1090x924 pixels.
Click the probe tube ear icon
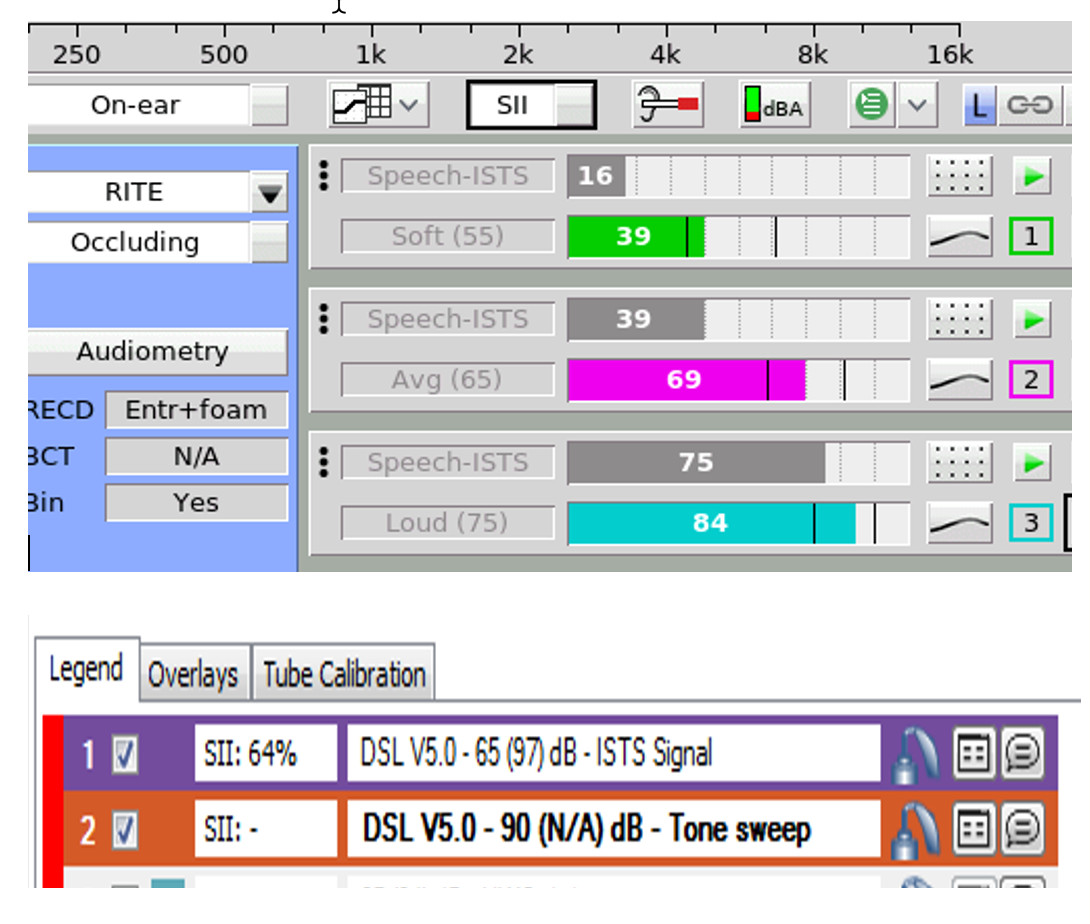[668, 105]
